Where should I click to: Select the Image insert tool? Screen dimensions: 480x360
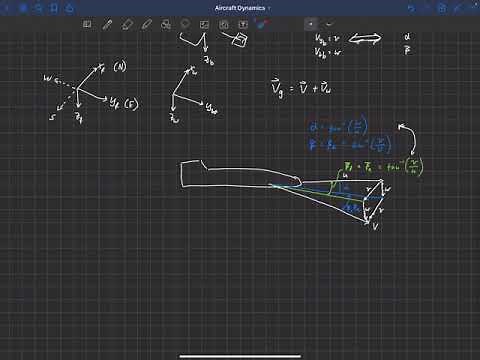204,24
